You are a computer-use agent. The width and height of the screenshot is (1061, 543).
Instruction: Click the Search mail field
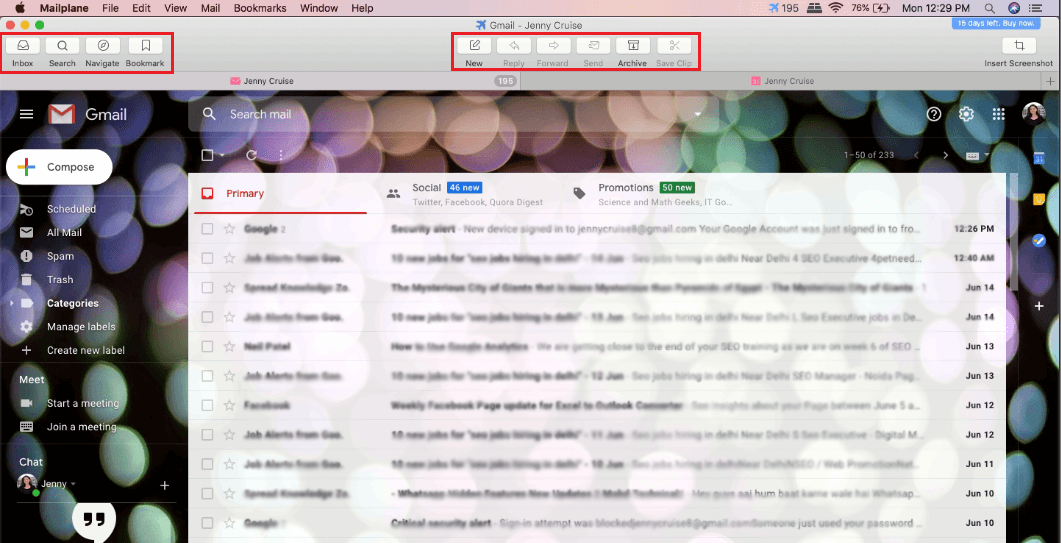click(453, 114)
